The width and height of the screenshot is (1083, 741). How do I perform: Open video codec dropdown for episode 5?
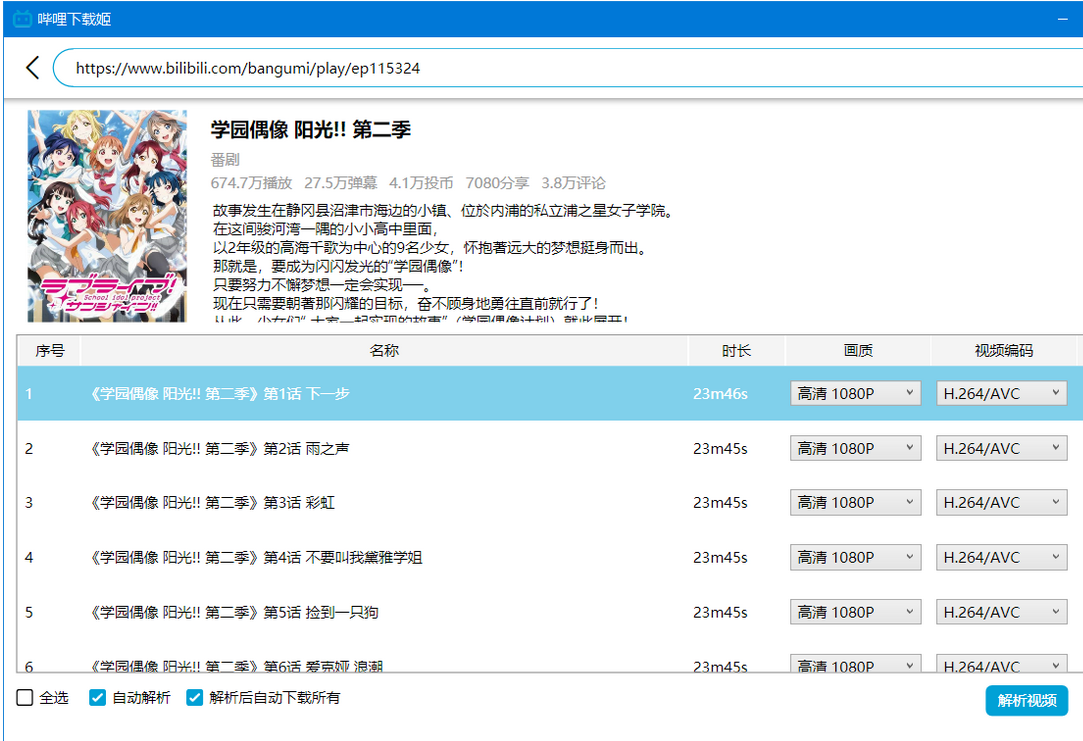[x=1001, y=612]
